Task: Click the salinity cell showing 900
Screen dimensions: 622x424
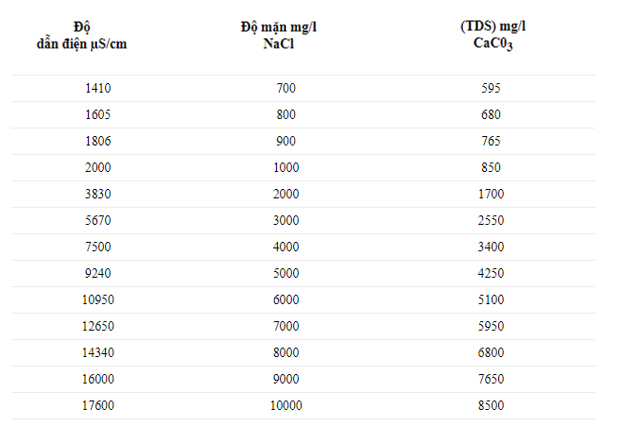Action: tap(286, 141)
